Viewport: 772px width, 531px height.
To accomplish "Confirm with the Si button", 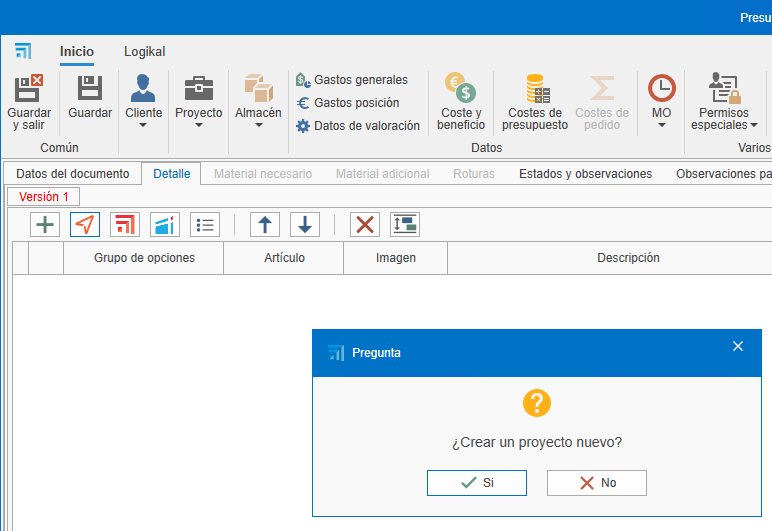I will coord(477,483).
